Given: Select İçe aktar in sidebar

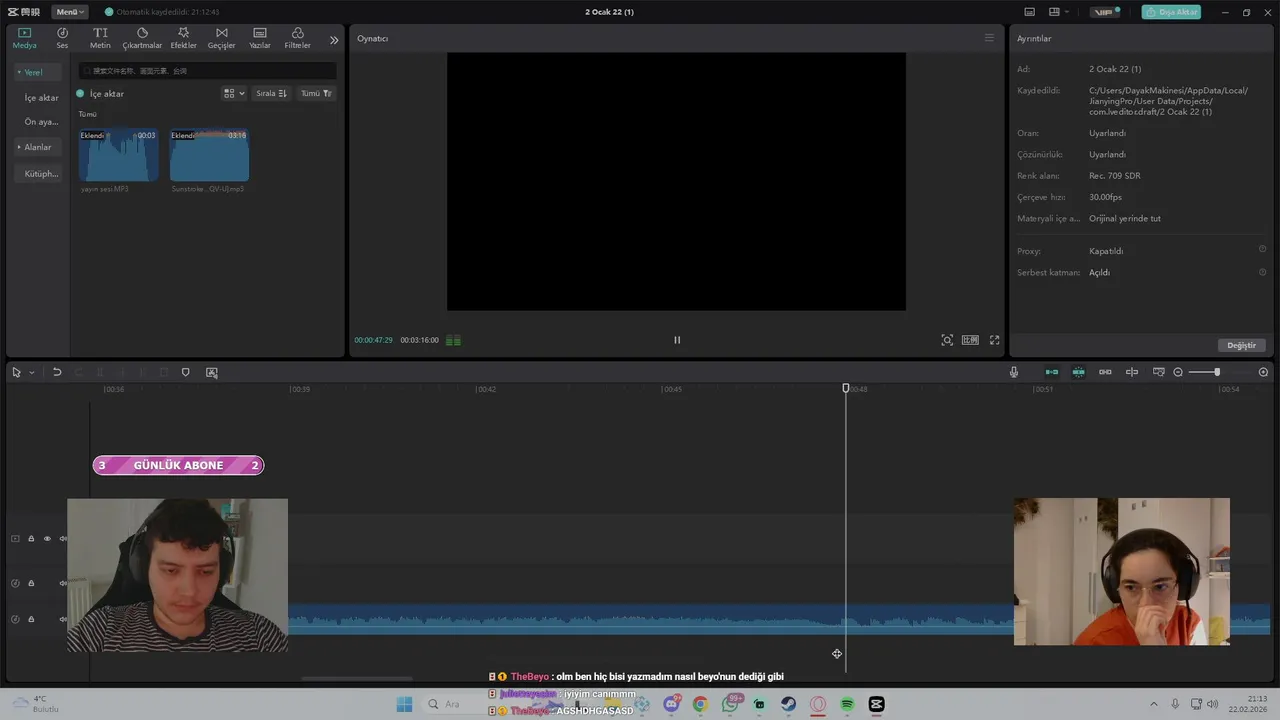Looking at the screenshot, I should pyautogui.click(x=41, y=98).
